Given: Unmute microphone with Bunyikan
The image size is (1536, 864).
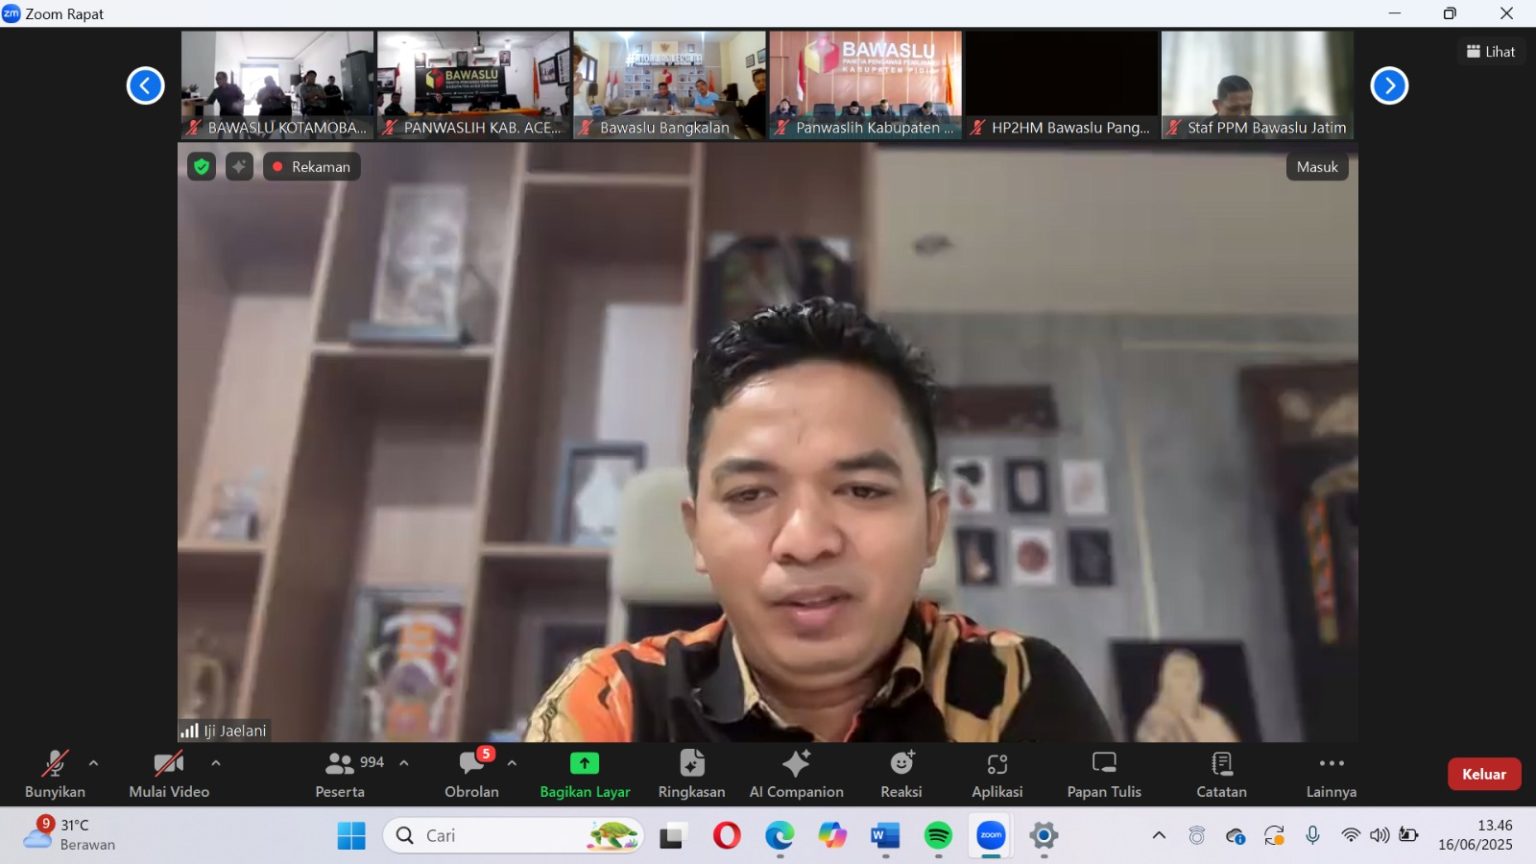Looking at the screenshot, I should pyautogui.click(x=55, y=773).
